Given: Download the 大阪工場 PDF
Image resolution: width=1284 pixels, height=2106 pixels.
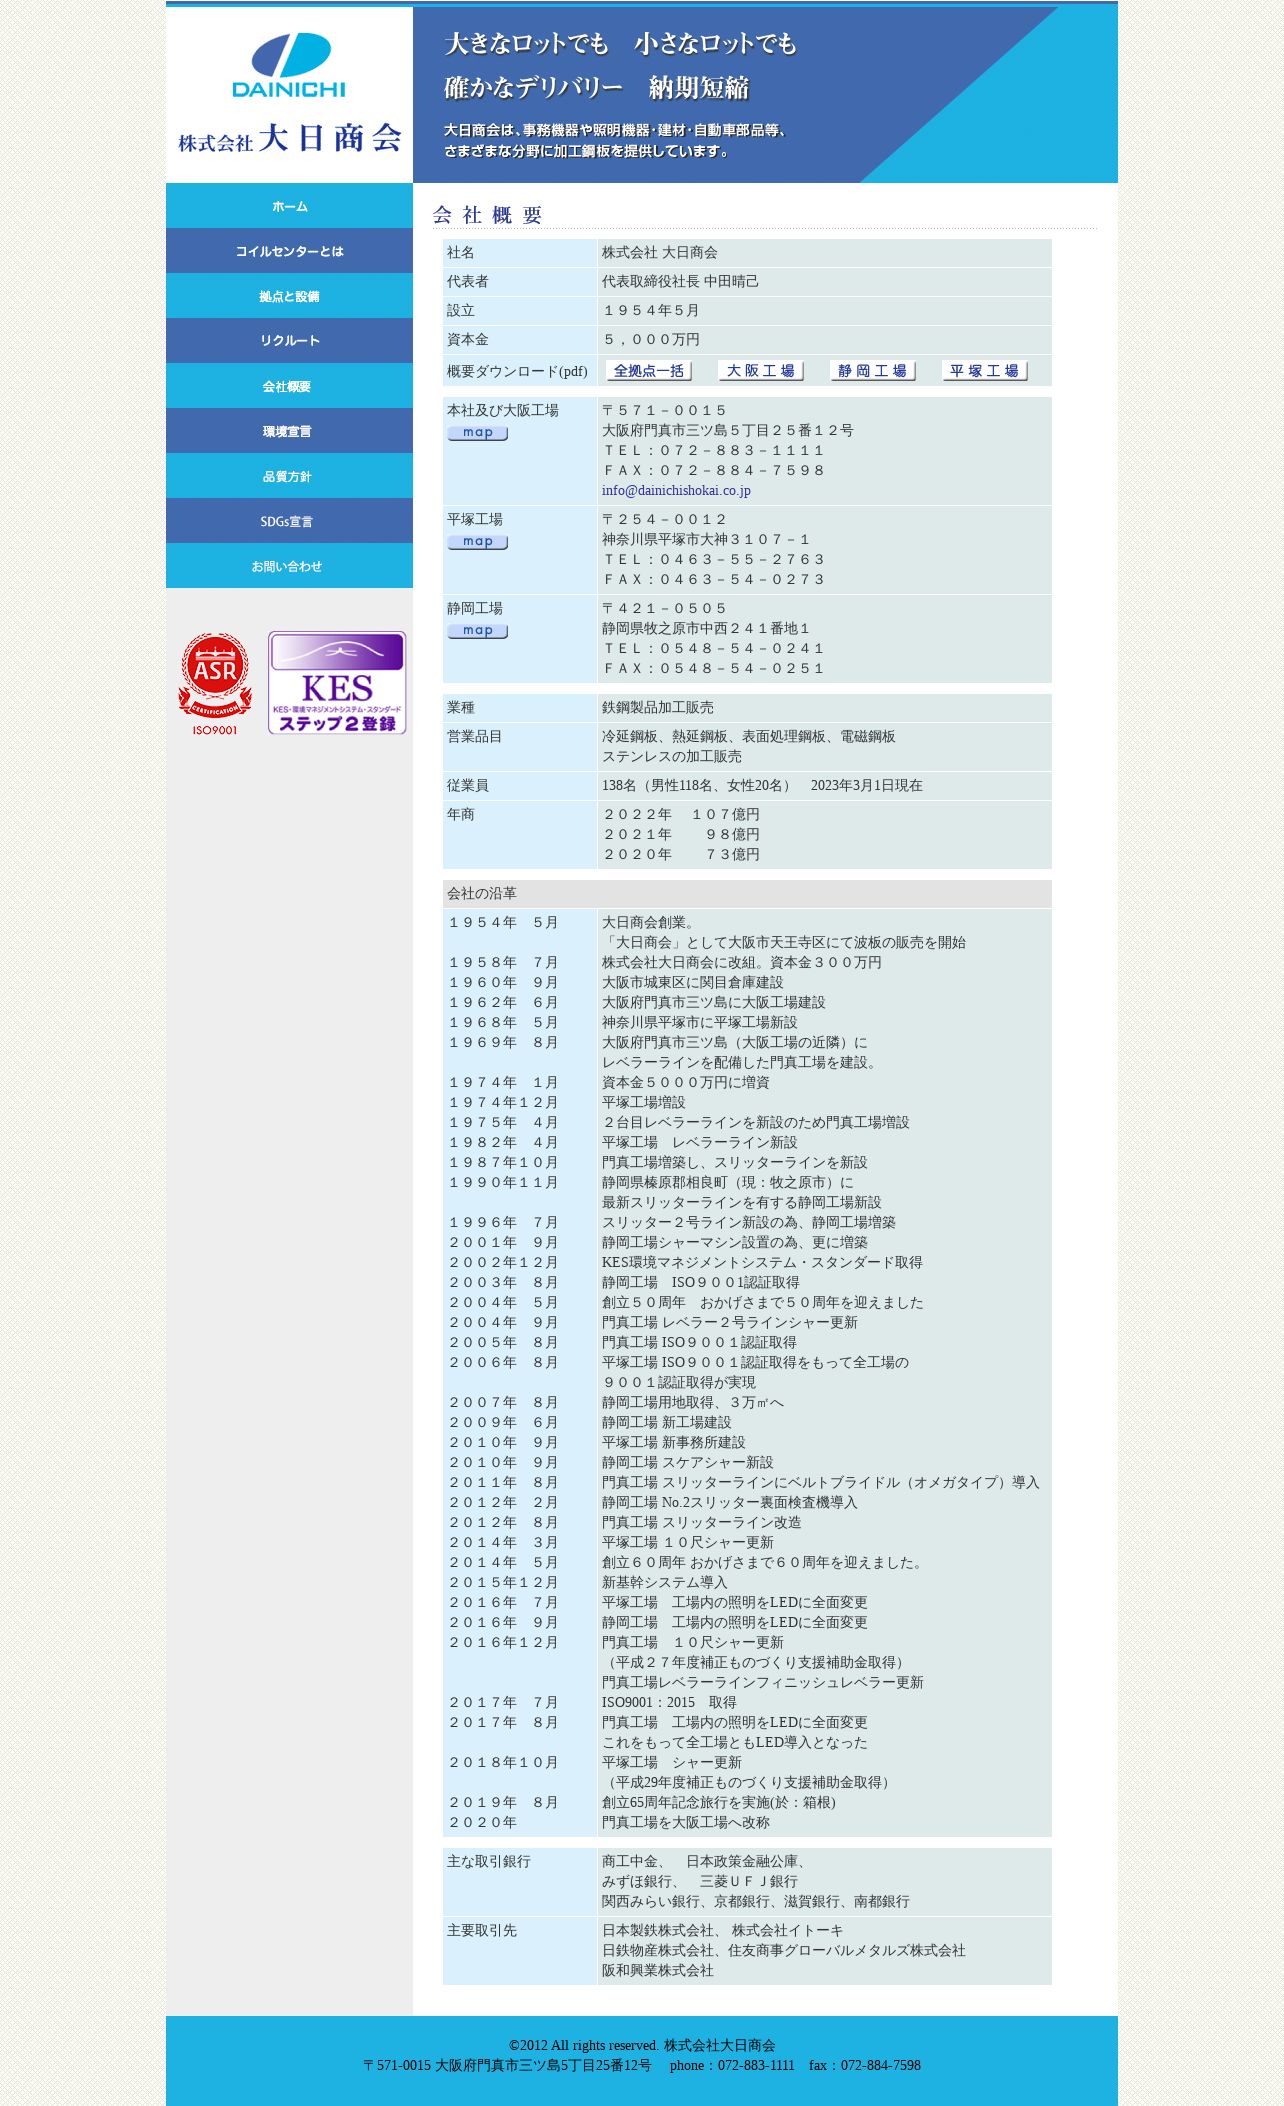Looking at the screenshot, I should [761, 371].
